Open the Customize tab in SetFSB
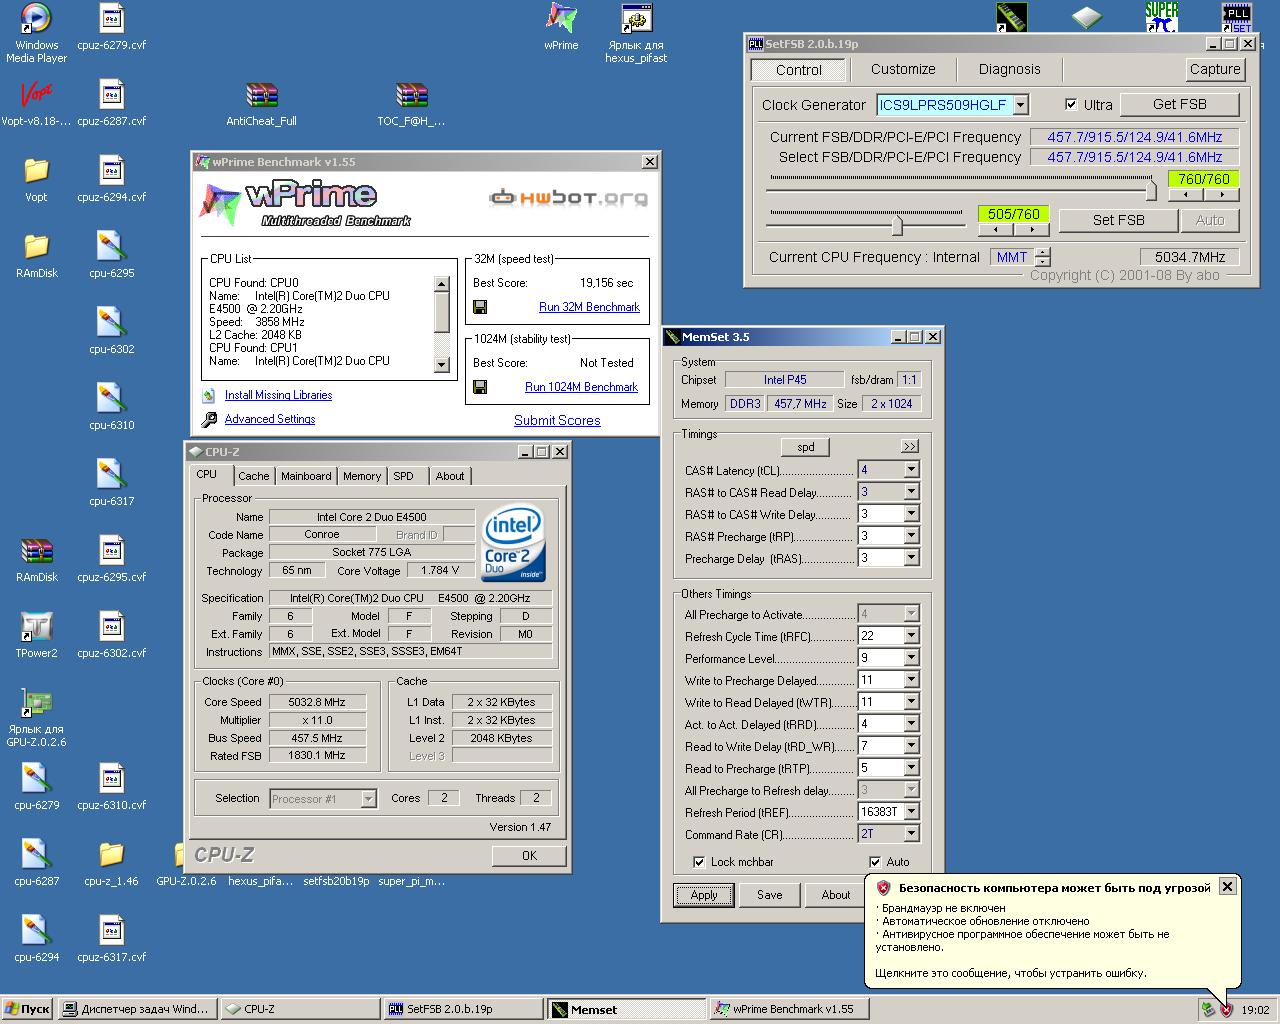 [903, 69]
